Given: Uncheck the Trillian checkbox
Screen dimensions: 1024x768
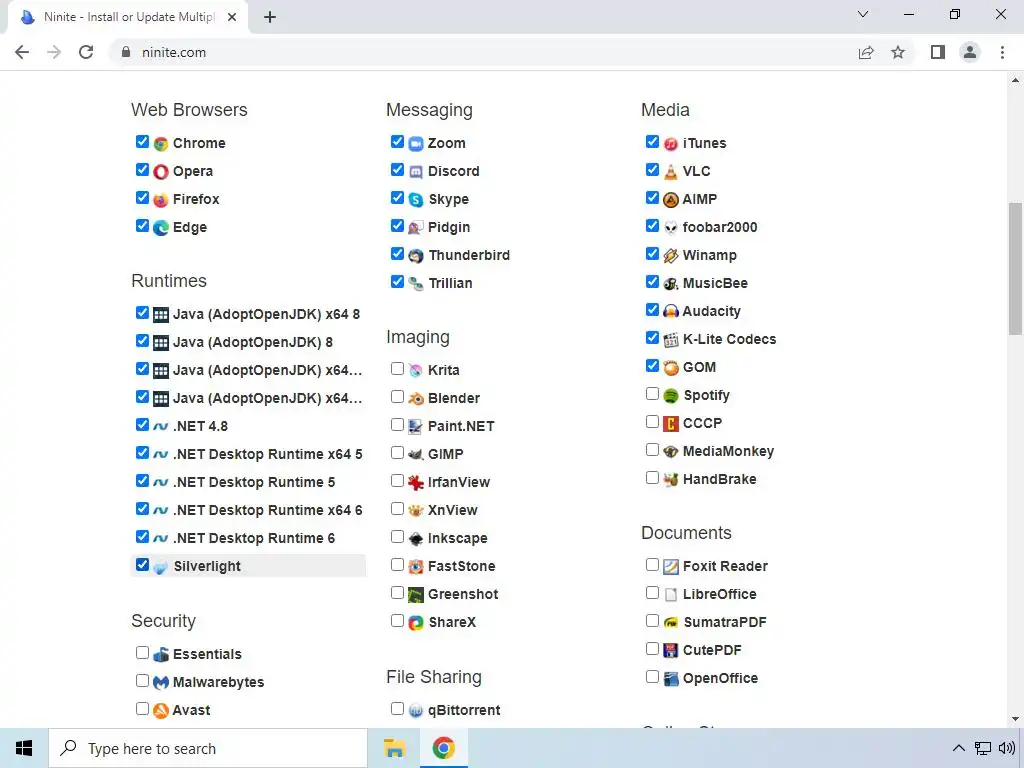Looking at the screenshot, I should point(397,281).
